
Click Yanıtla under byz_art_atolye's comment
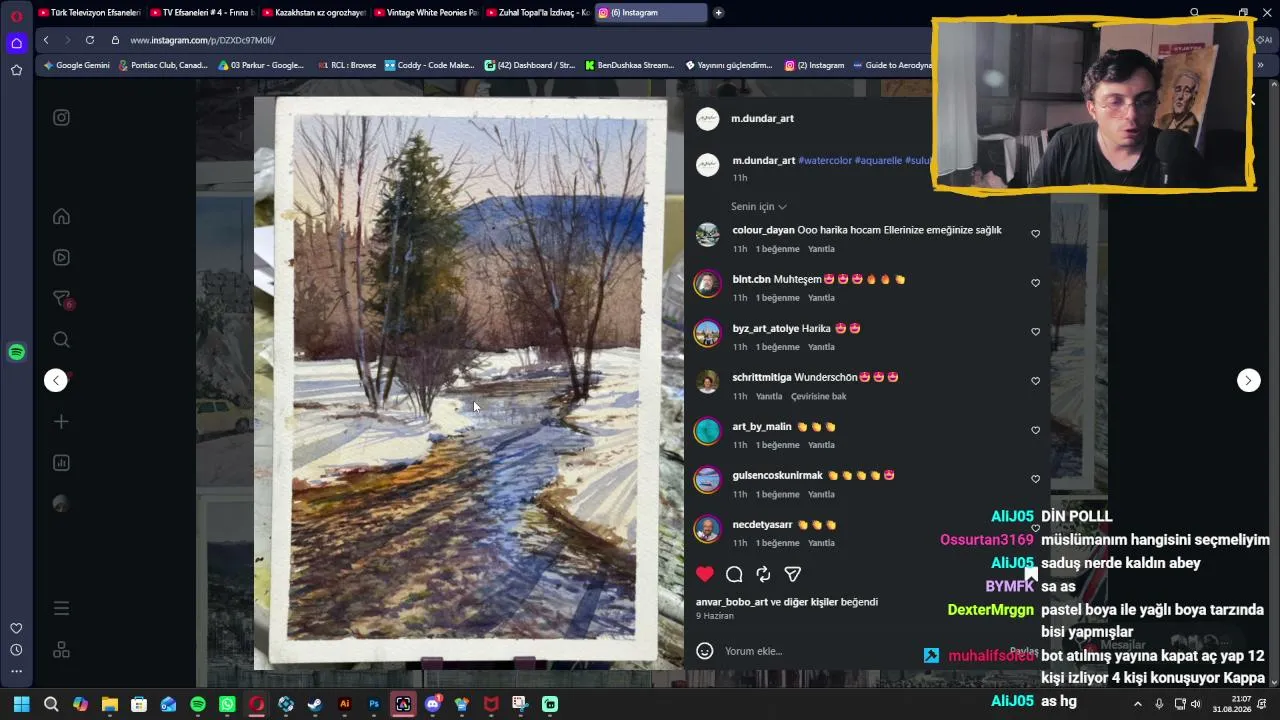(821, 347)
